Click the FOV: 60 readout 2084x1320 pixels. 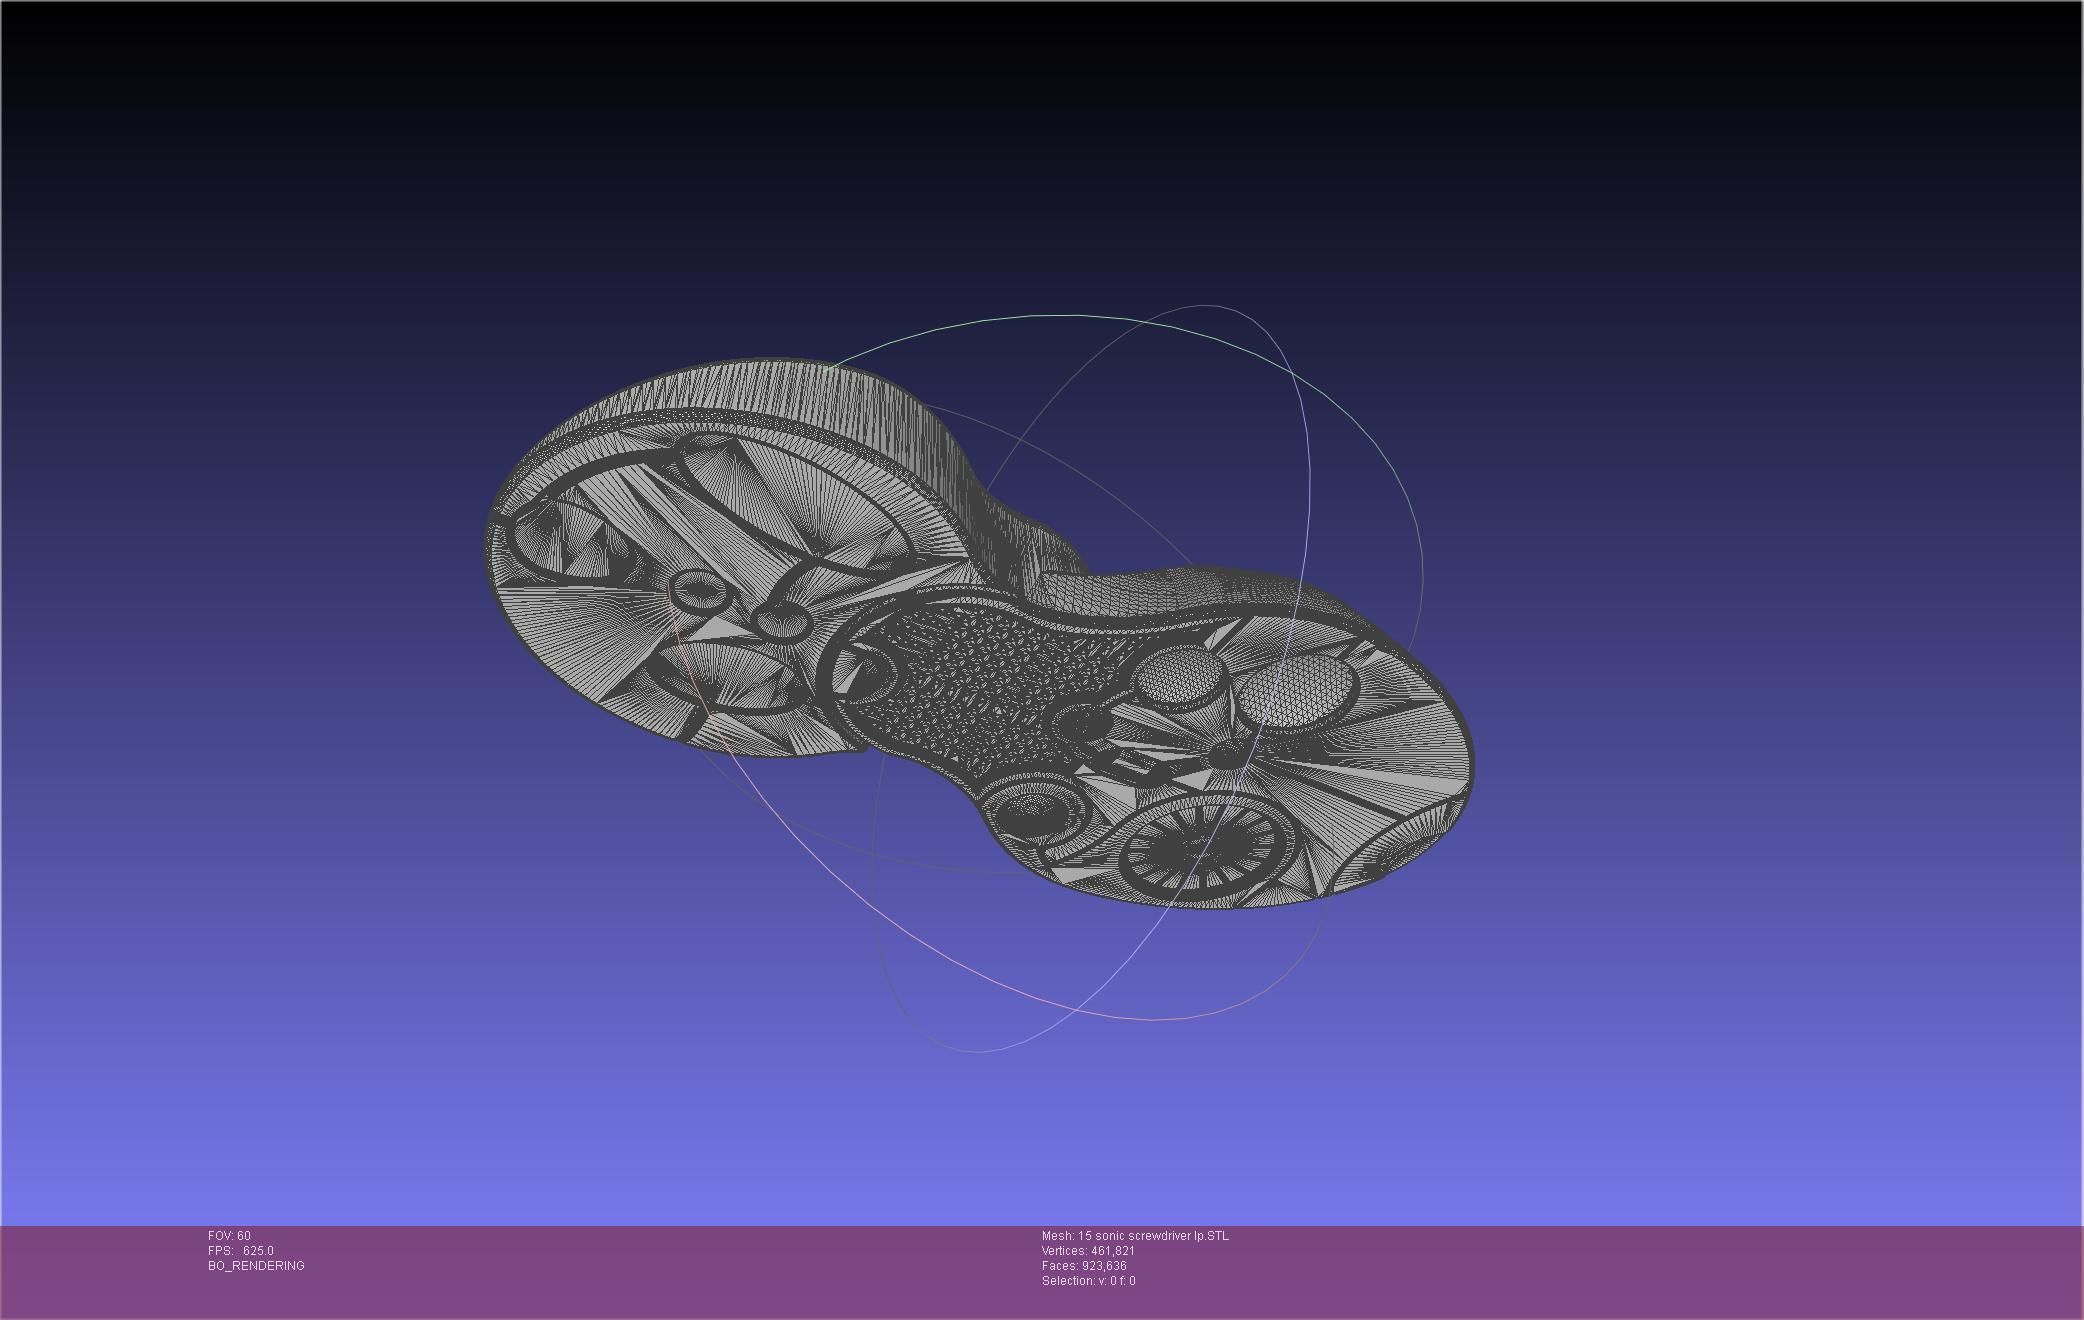tap(229, 1236)
